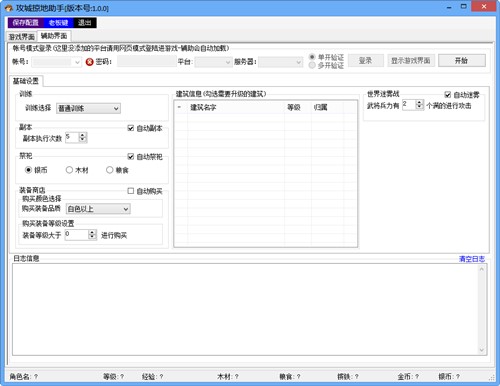Click the app icon in title bar
500x386 pixels.
point(9,8)
